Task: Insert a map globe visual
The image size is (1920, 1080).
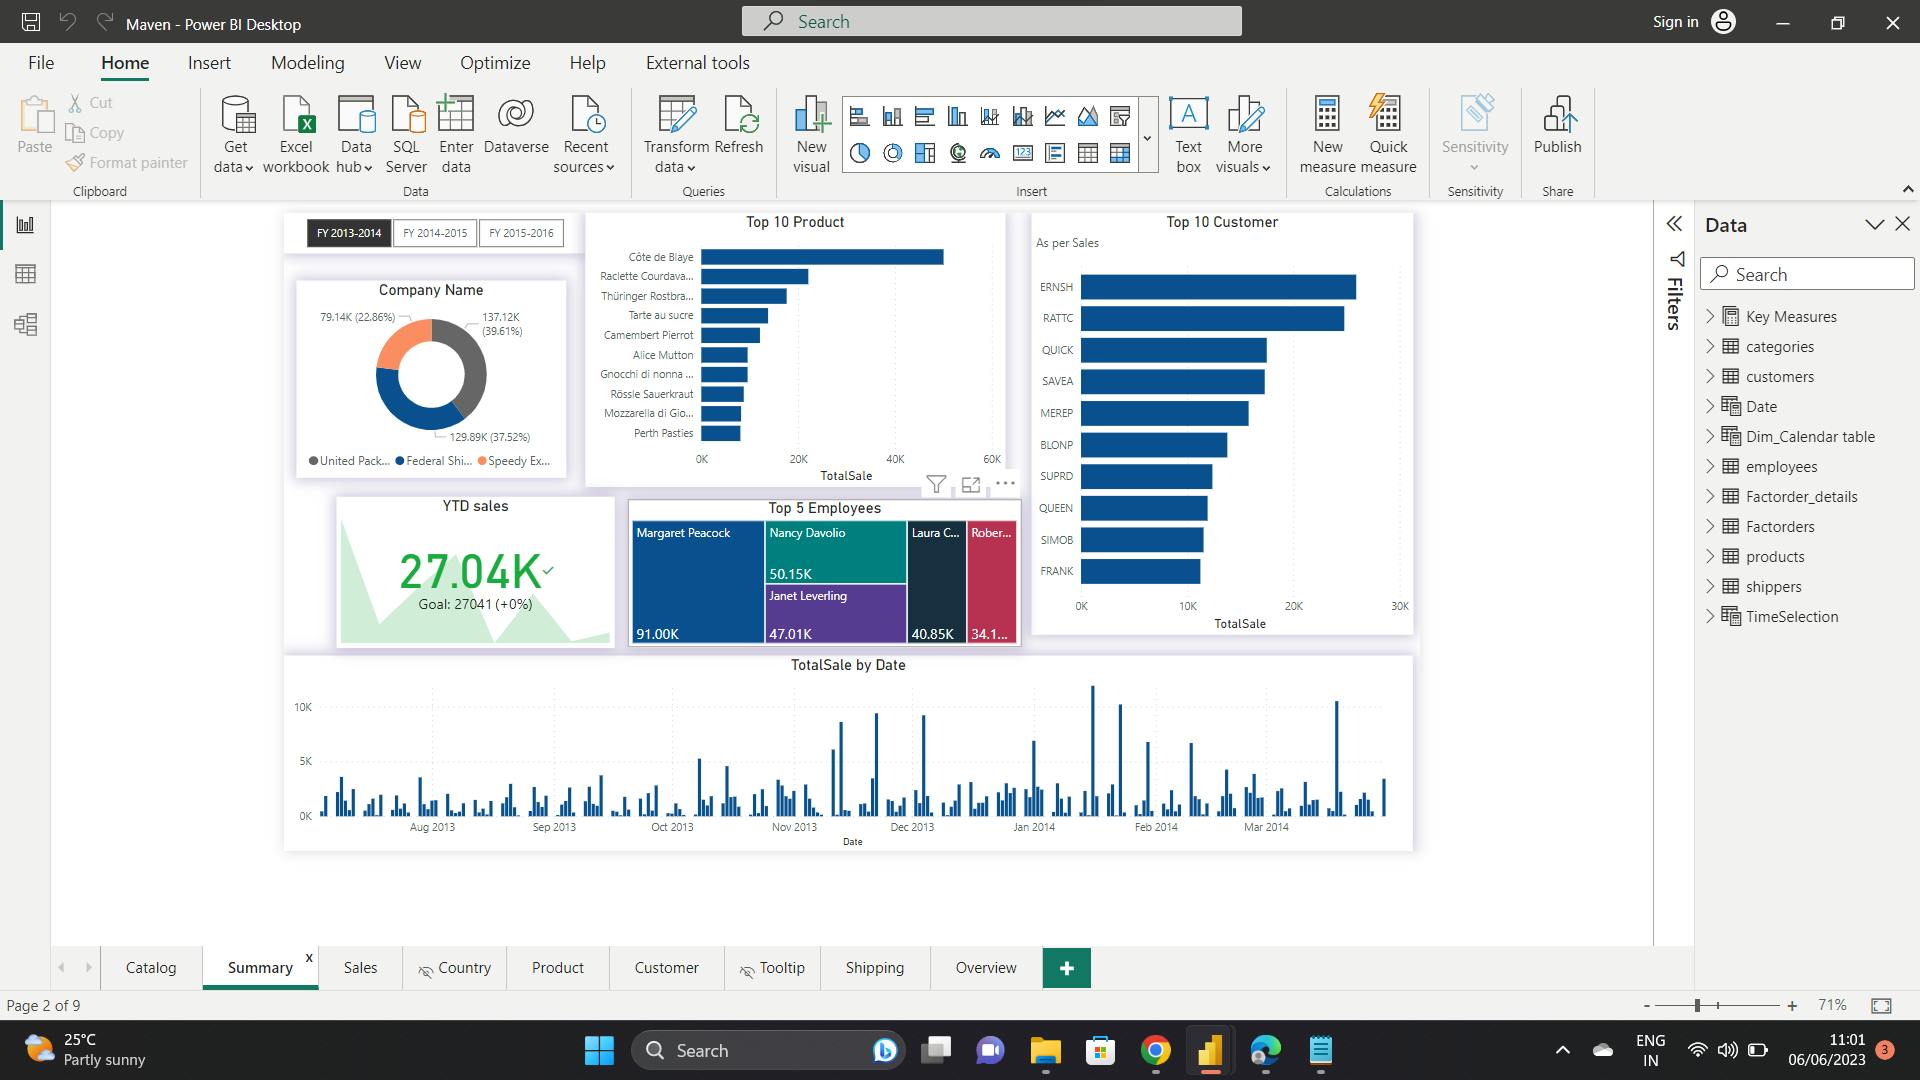Action: [x=957, y=153]
